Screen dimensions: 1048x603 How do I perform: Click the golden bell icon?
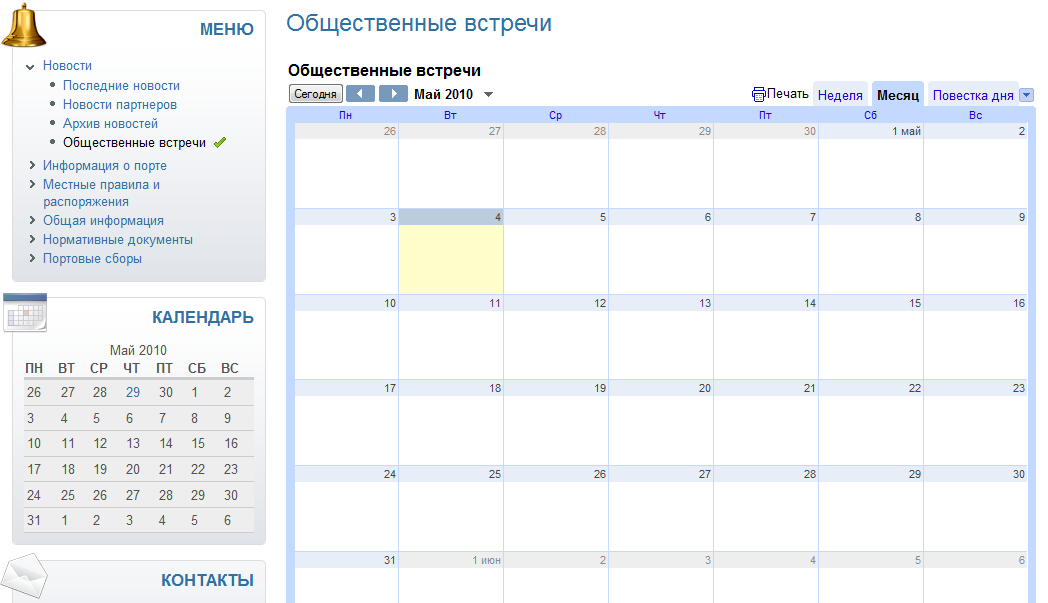pos(25,25)
